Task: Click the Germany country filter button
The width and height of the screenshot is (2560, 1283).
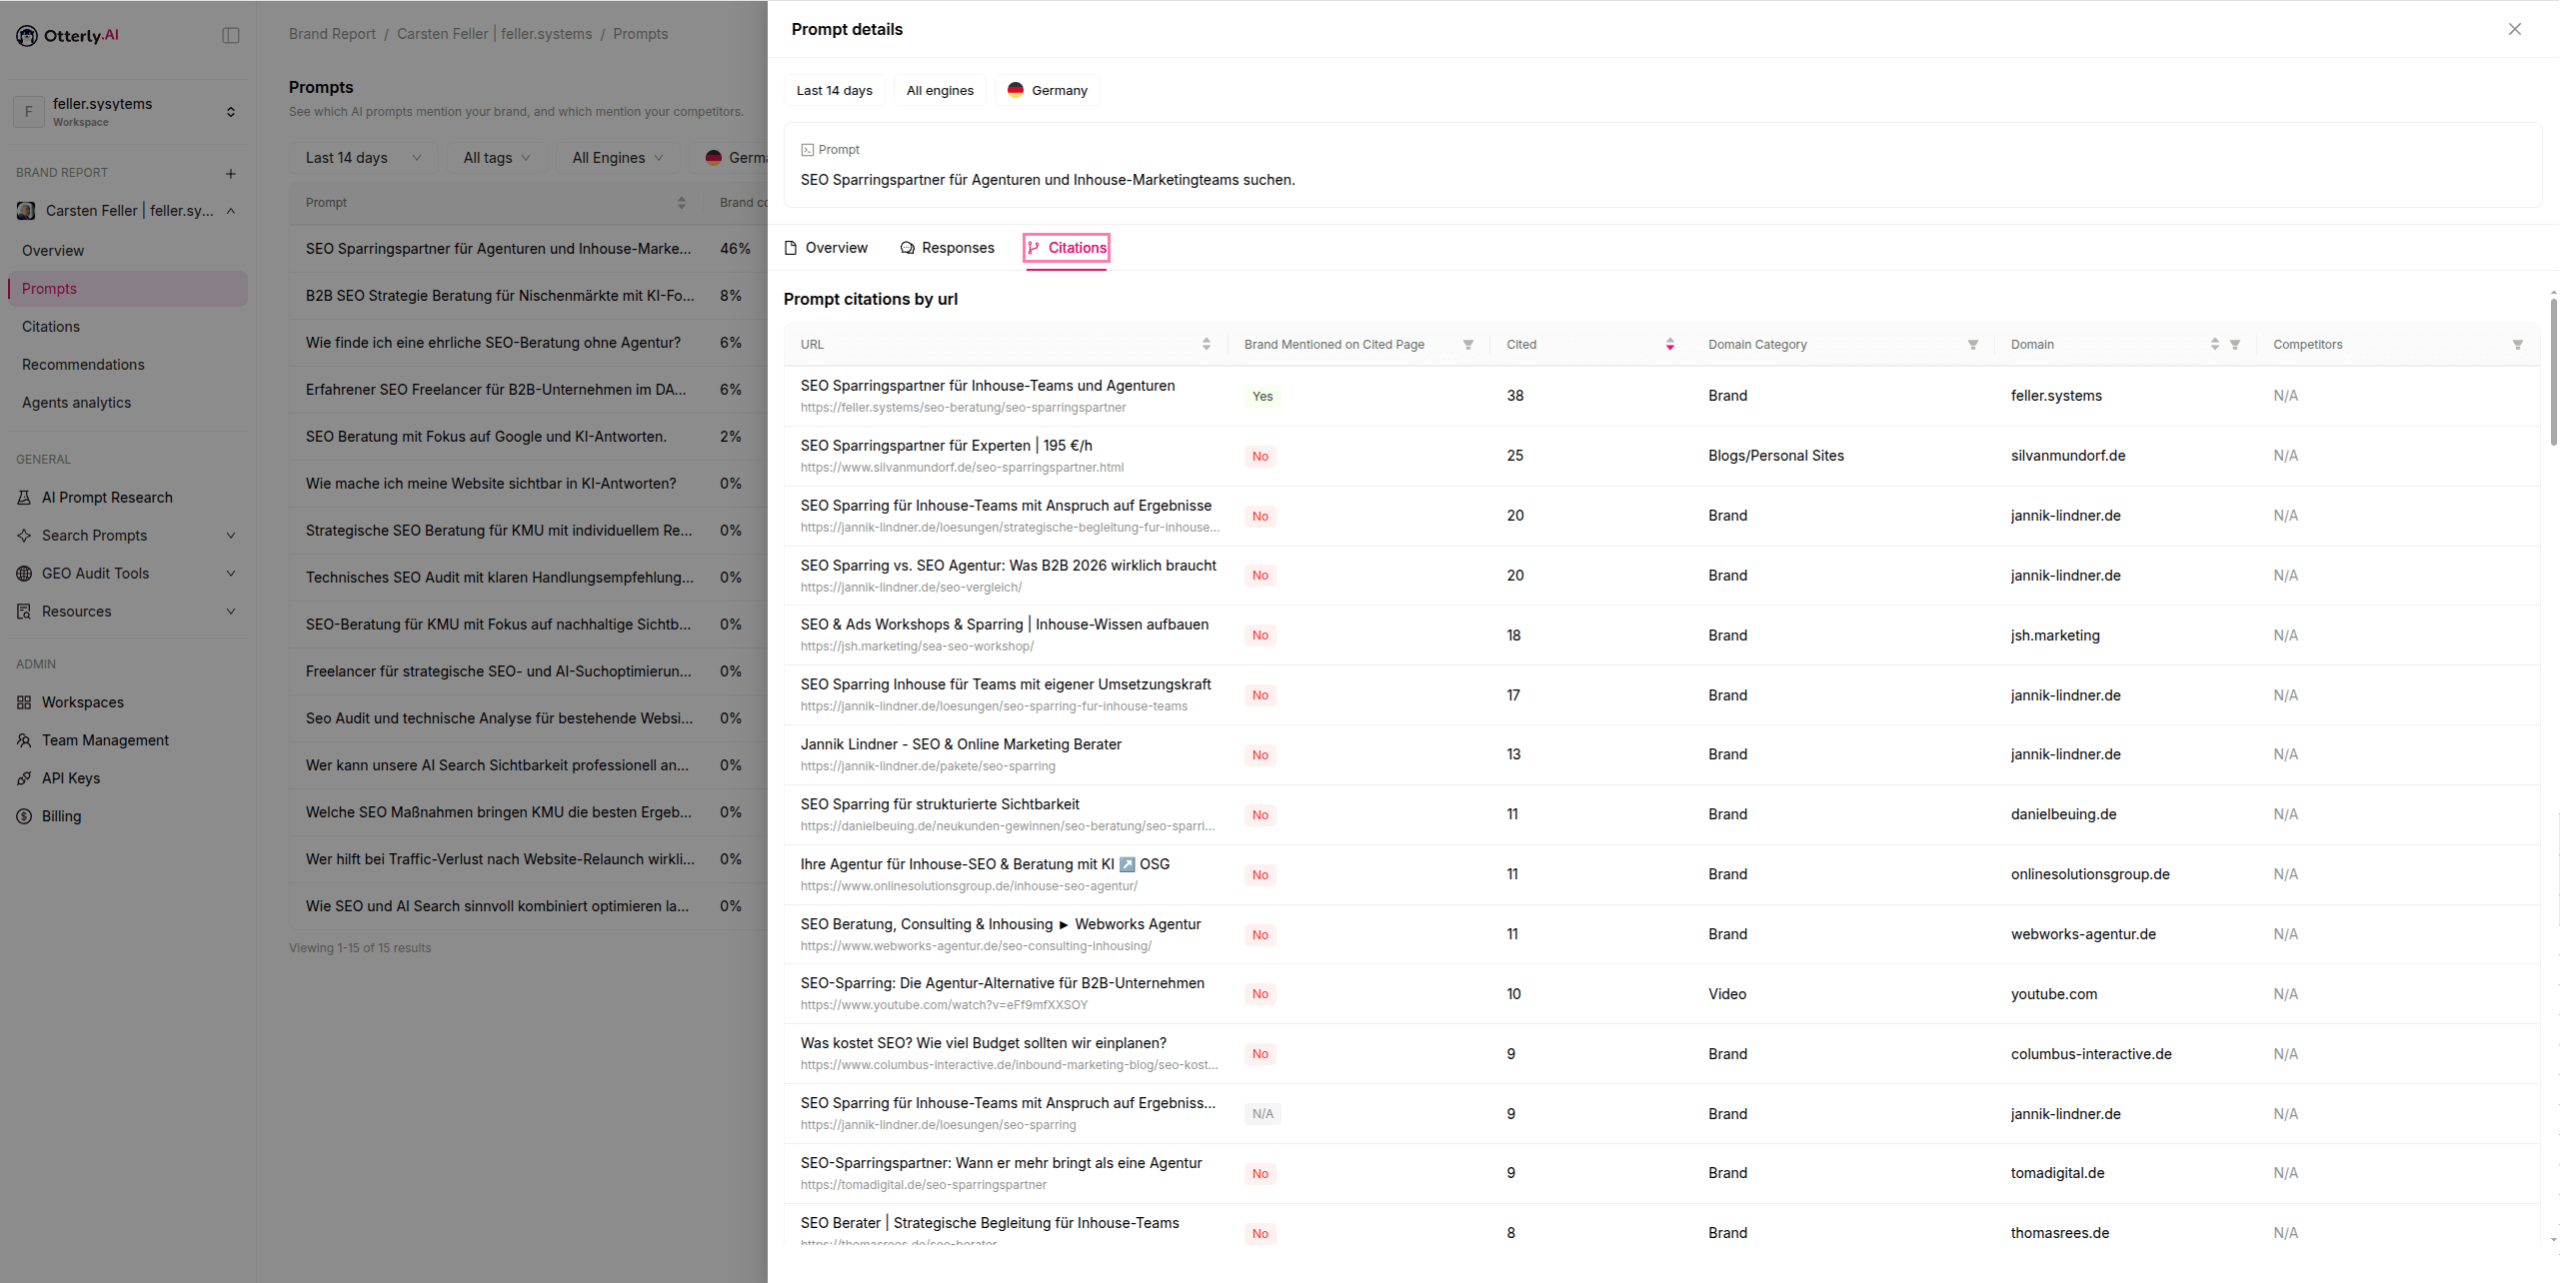Action: 1047,90
